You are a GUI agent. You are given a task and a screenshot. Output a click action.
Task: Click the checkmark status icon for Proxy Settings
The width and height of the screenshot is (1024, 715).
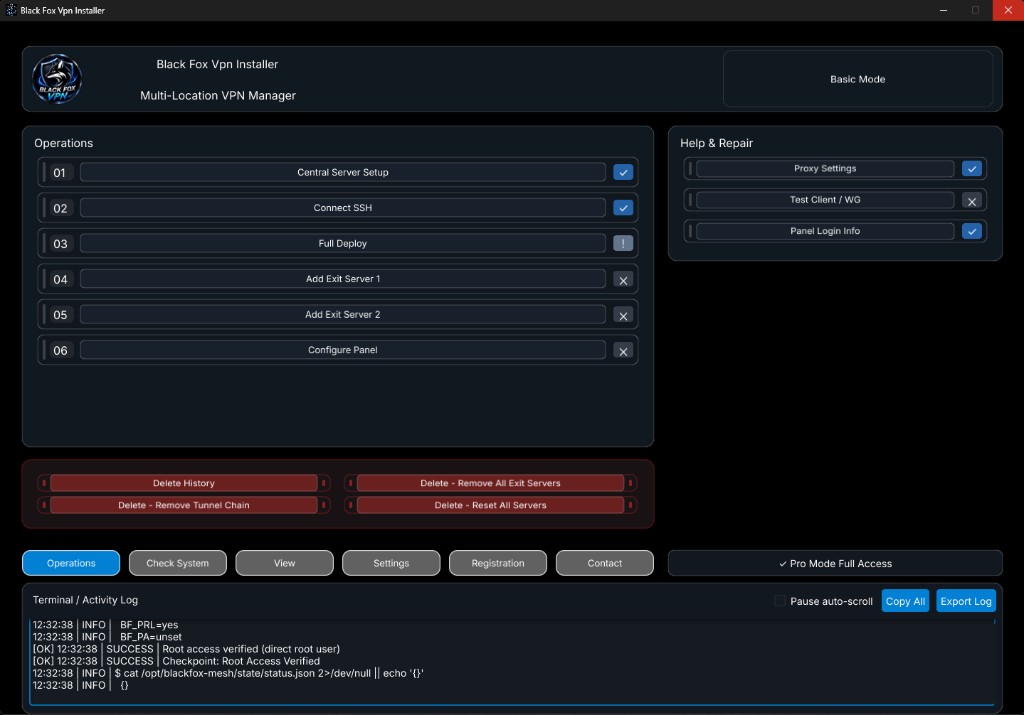click(972, 168)
